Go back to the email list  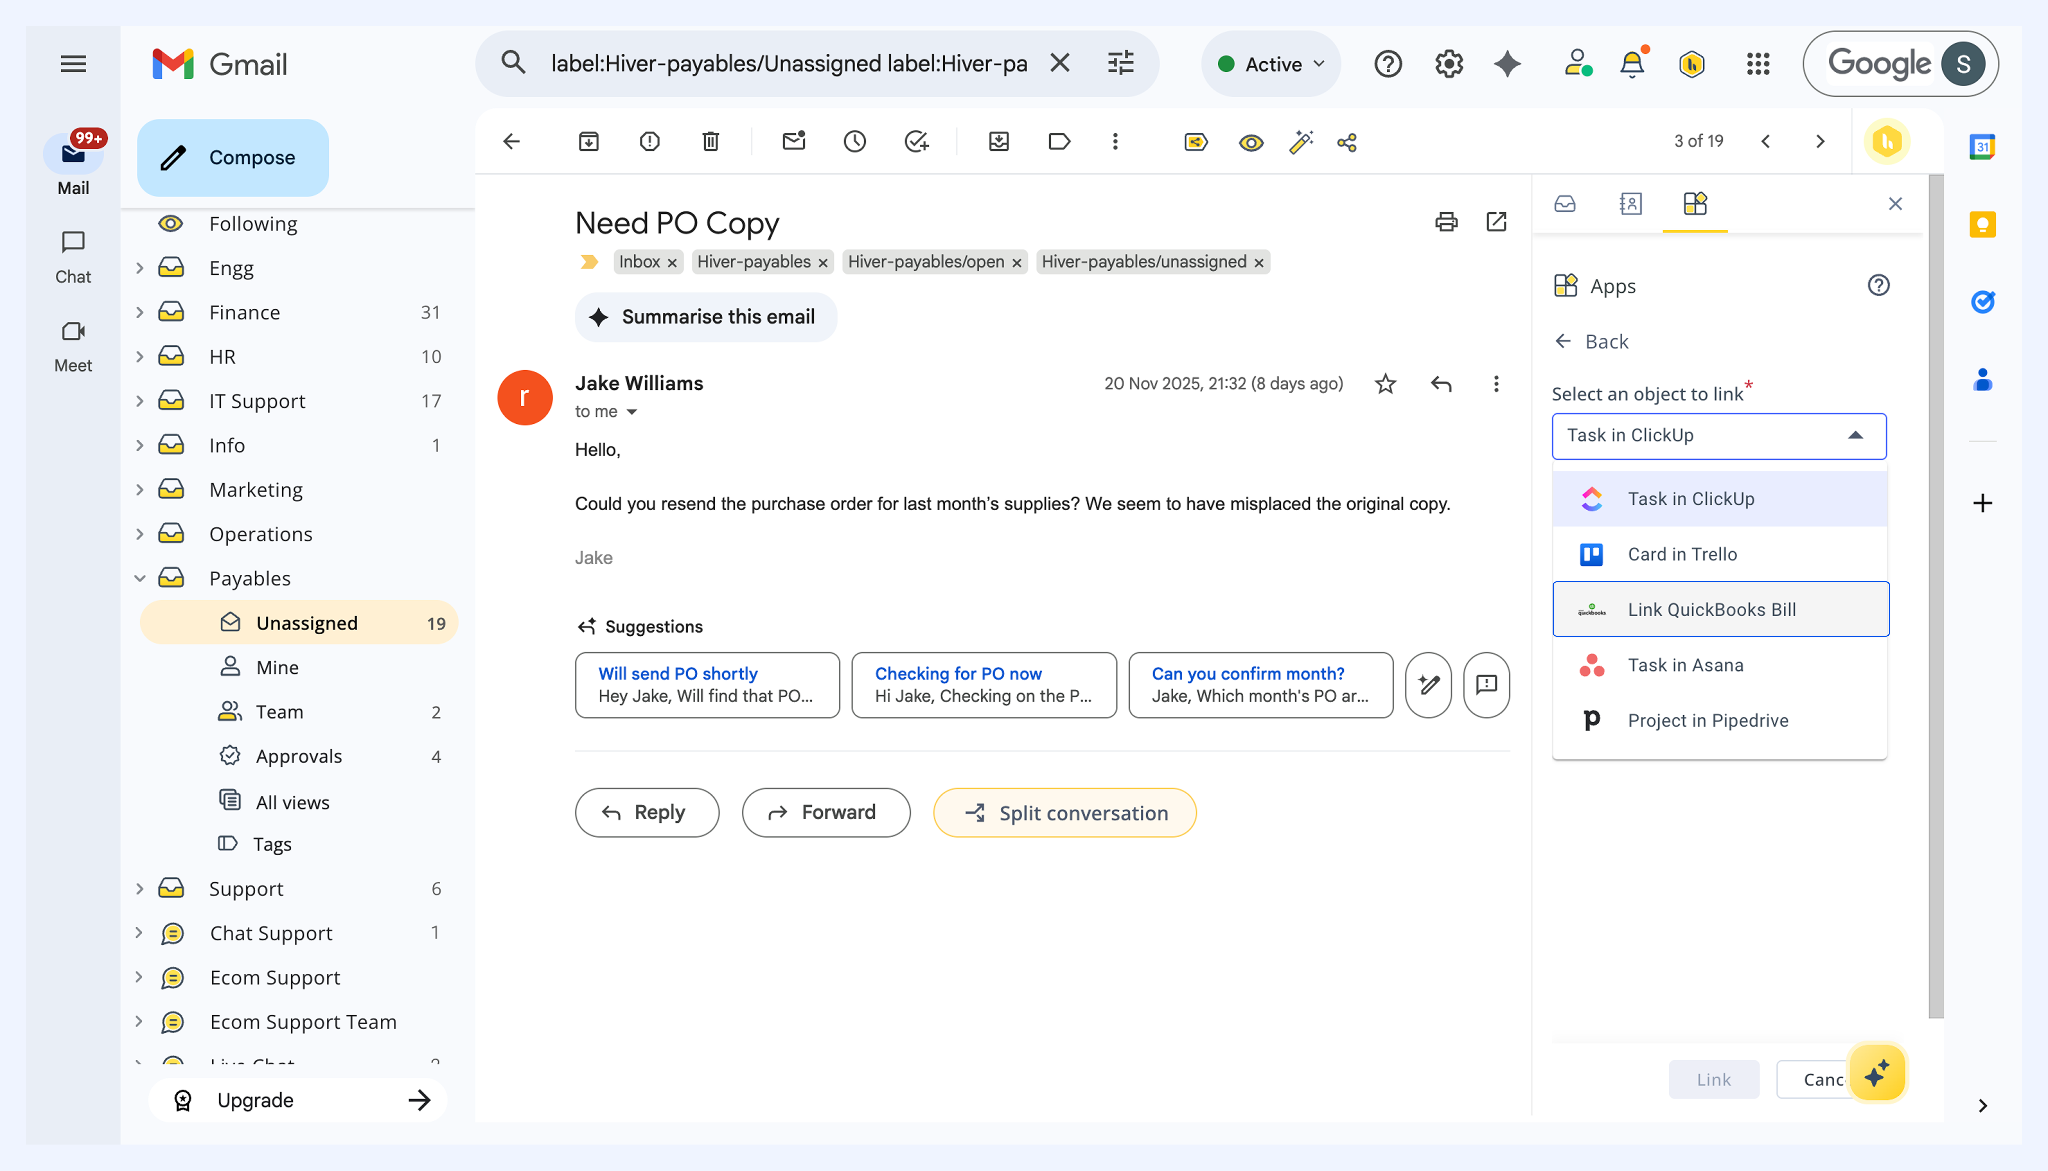(512, 142)
